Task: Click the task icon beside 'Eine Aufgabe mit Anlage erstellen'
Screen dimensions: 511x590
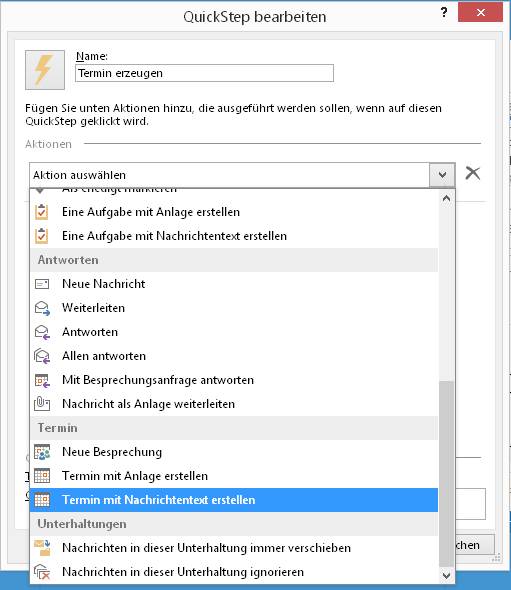Action: pos(42,212)
